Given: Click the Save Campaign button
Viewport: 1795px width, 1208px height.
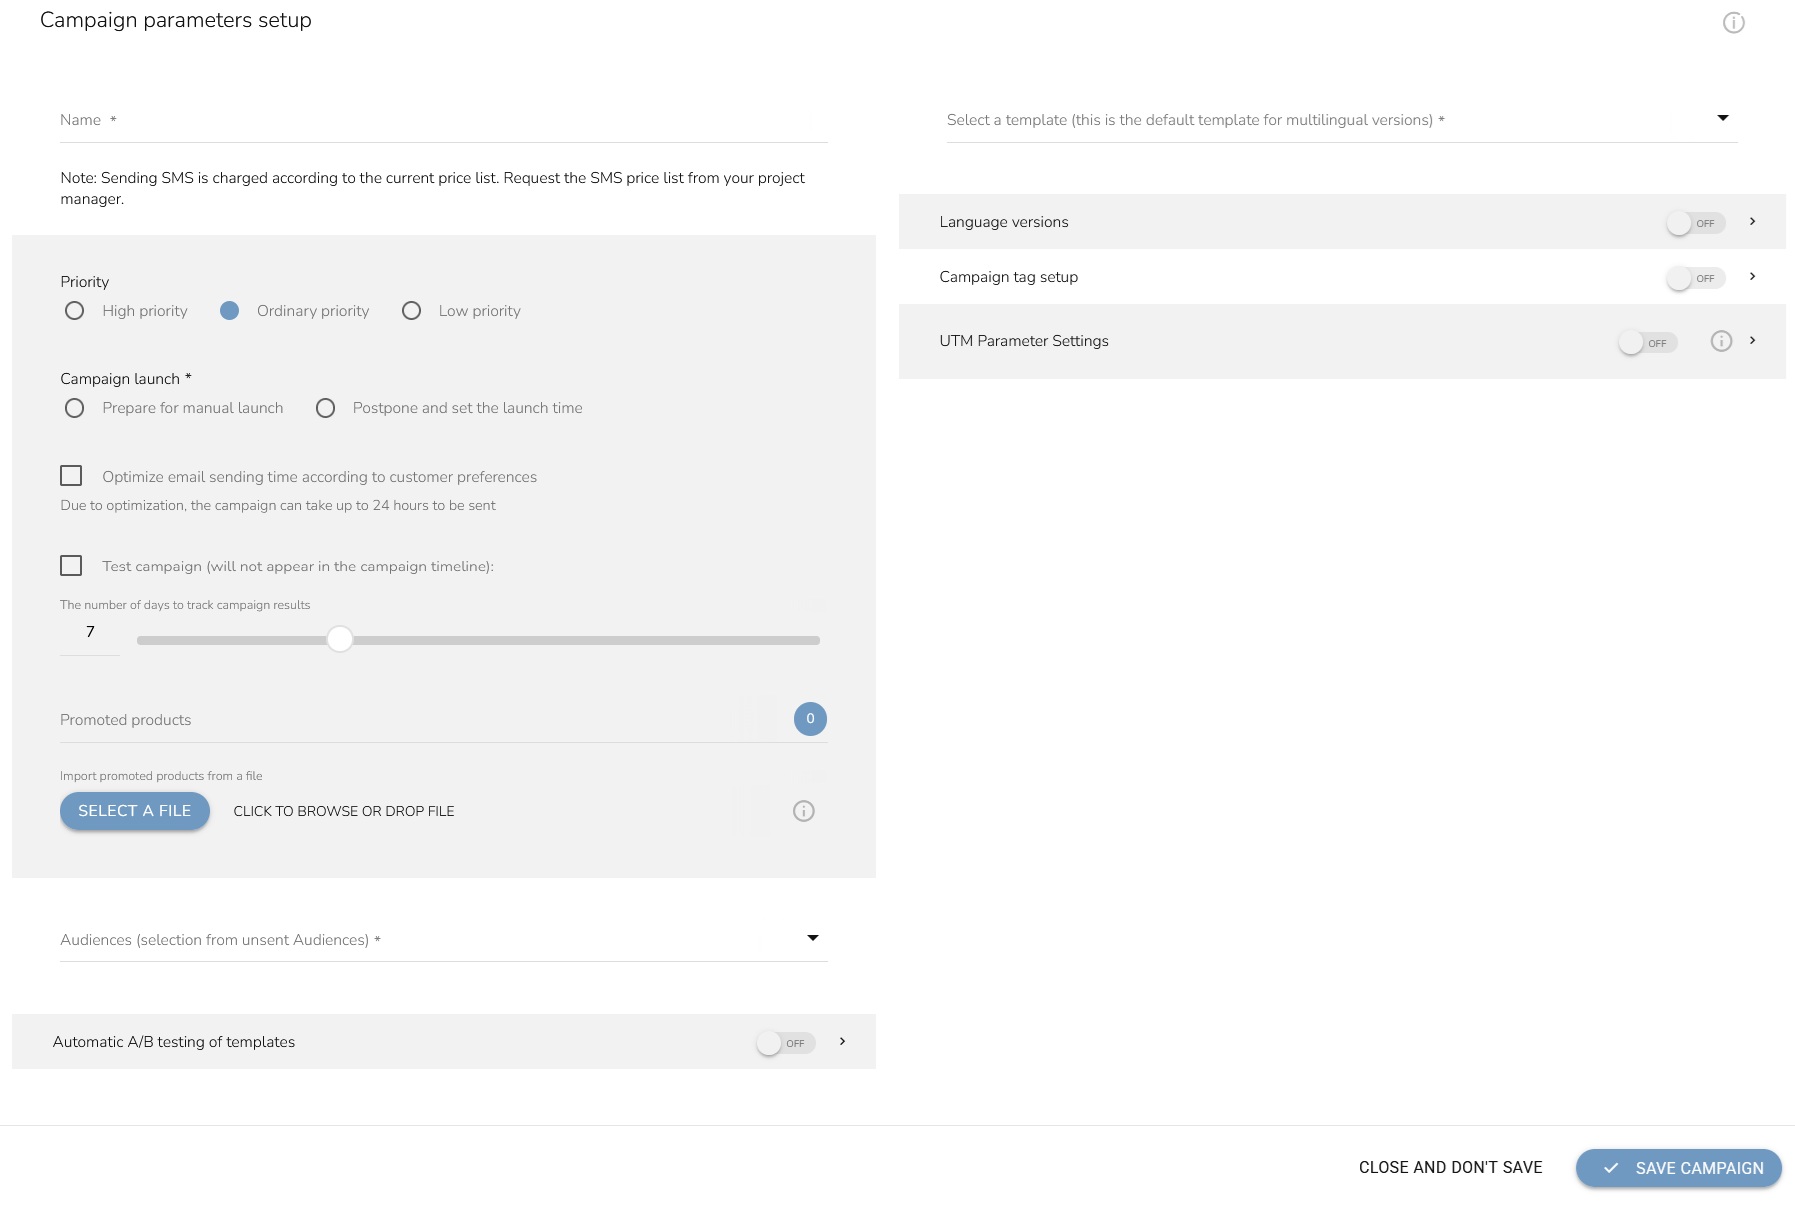Looking at the screenshot, I should (x=1678, y=1168).
